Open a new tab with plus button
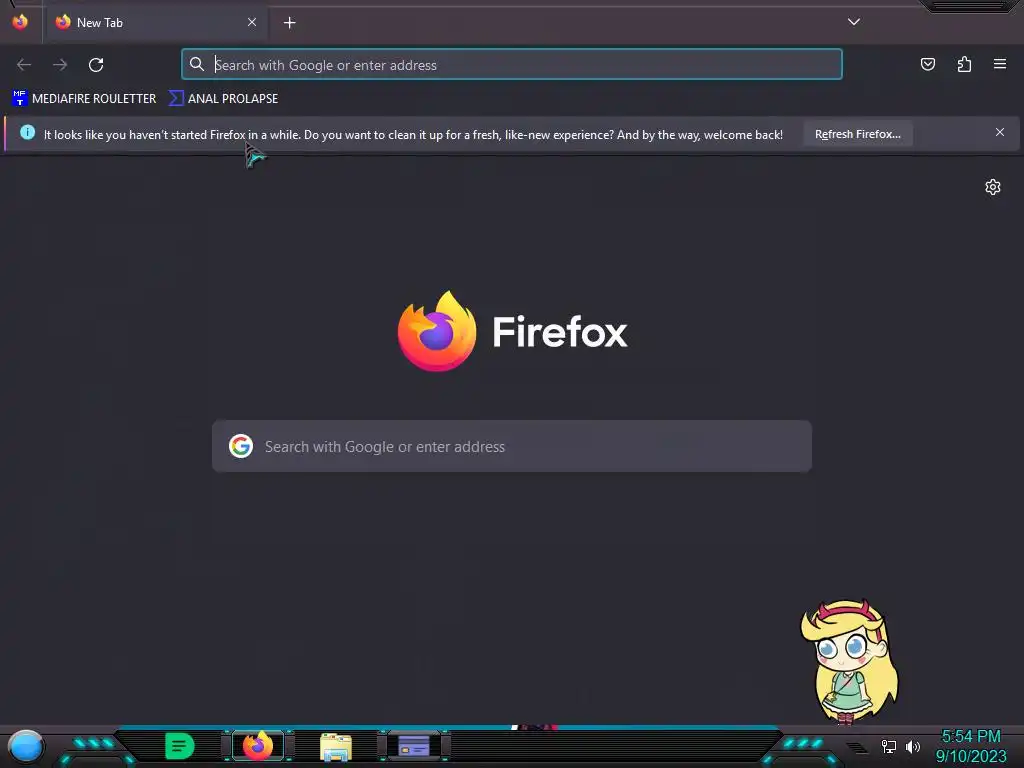This screenshot has width=1024, height=768. (289, 23)
